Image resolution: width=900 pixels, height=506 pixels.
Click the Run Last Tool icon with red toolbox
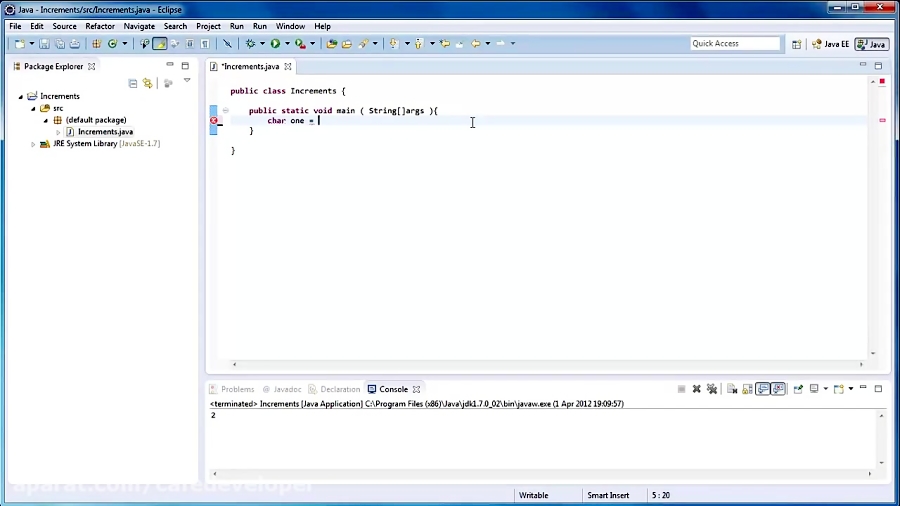click(300, 44)
